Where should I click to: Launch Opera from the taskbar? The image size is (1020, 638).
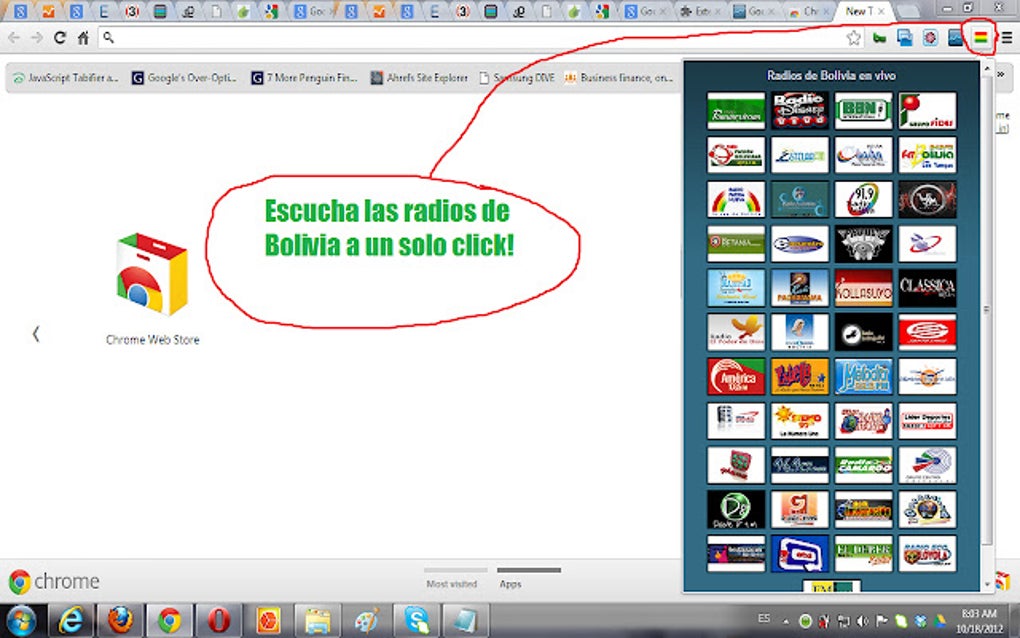(x=219, y=621)
